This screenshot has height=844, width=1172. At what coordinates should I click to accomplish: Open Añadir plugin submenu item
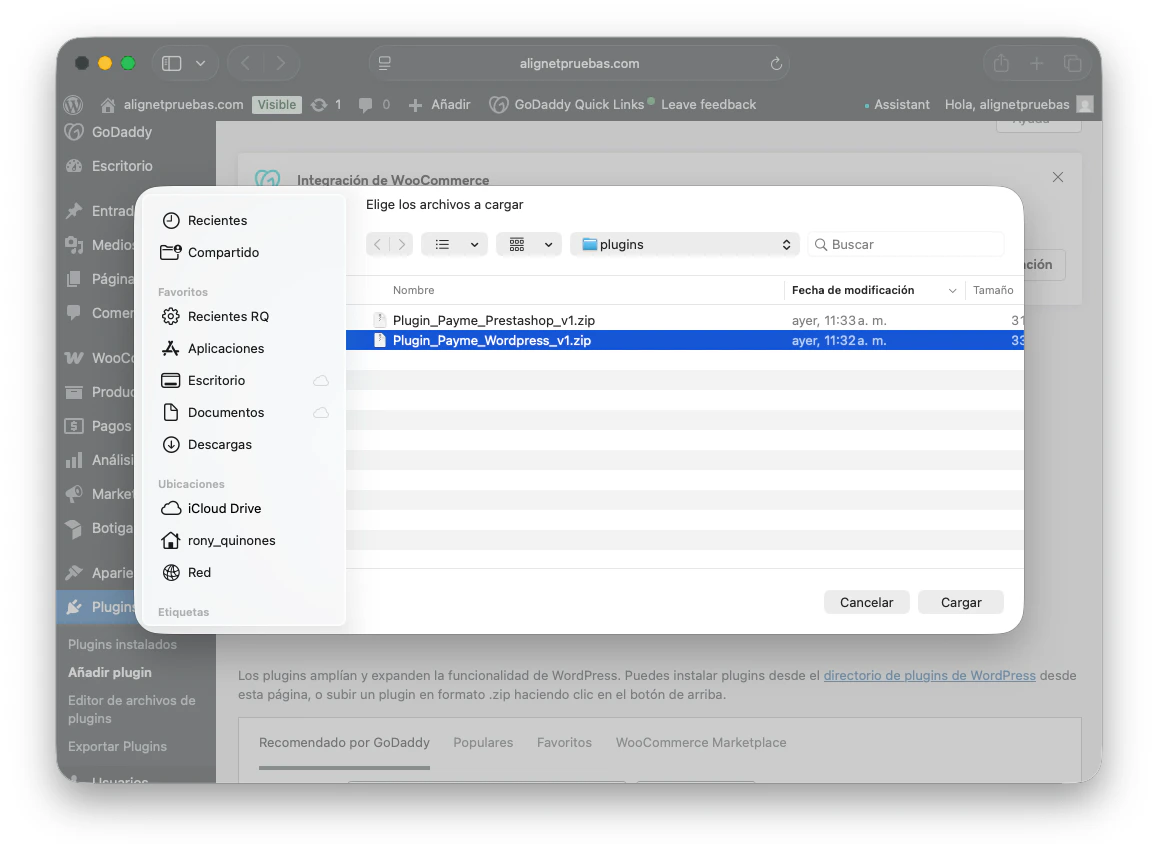coord(110,673)
